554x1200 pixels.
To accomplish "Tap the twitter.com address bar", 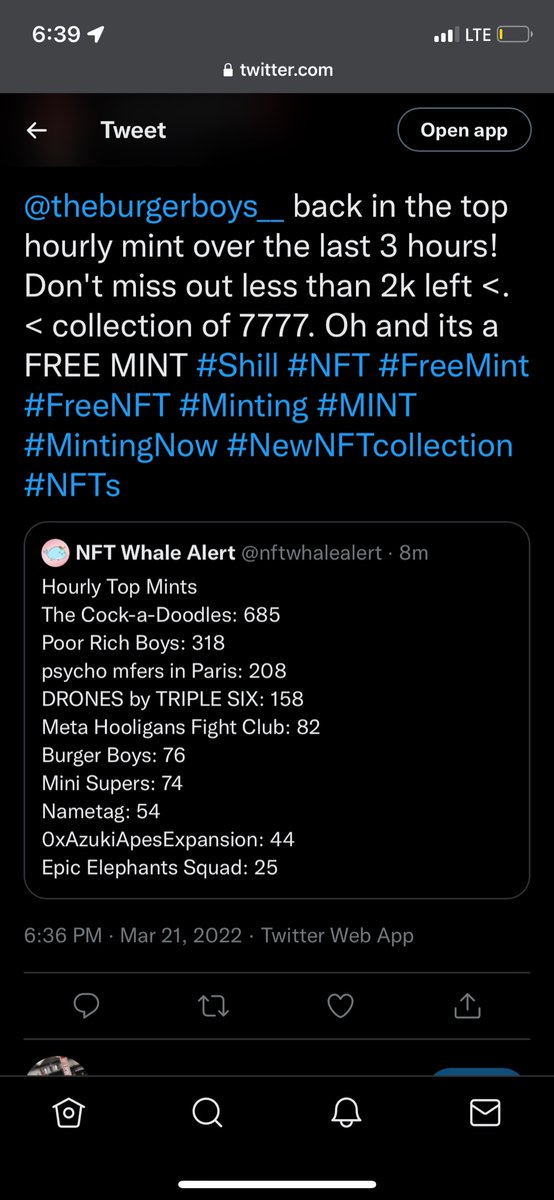I will (277, 70).
